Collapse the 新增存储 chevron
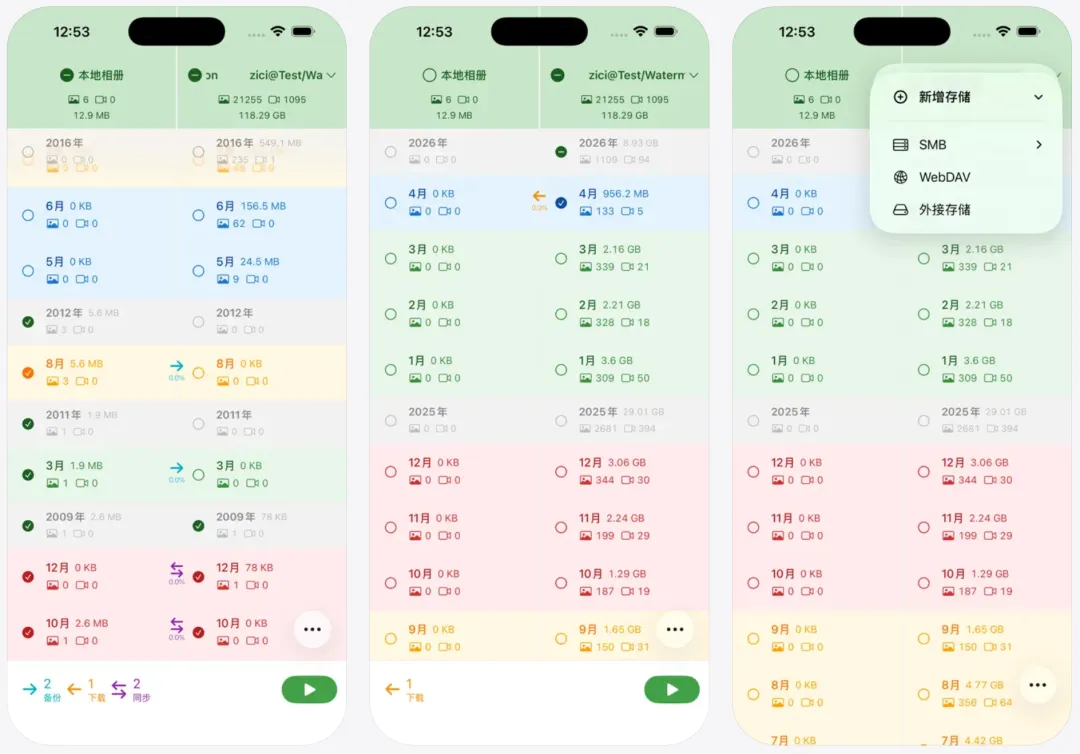This screenshot has width=1080, height=754. coord(1038,97)
